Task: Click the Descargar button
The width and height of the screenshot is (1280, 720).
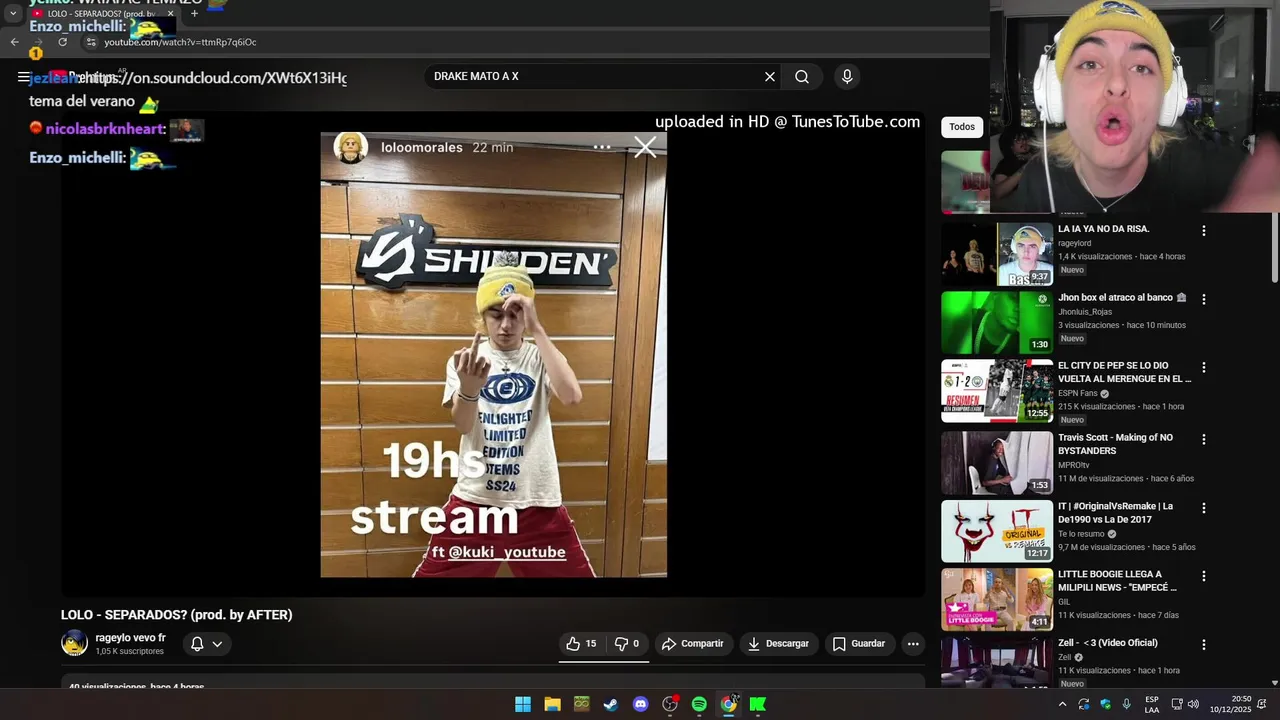Action: tap(778, 644)
